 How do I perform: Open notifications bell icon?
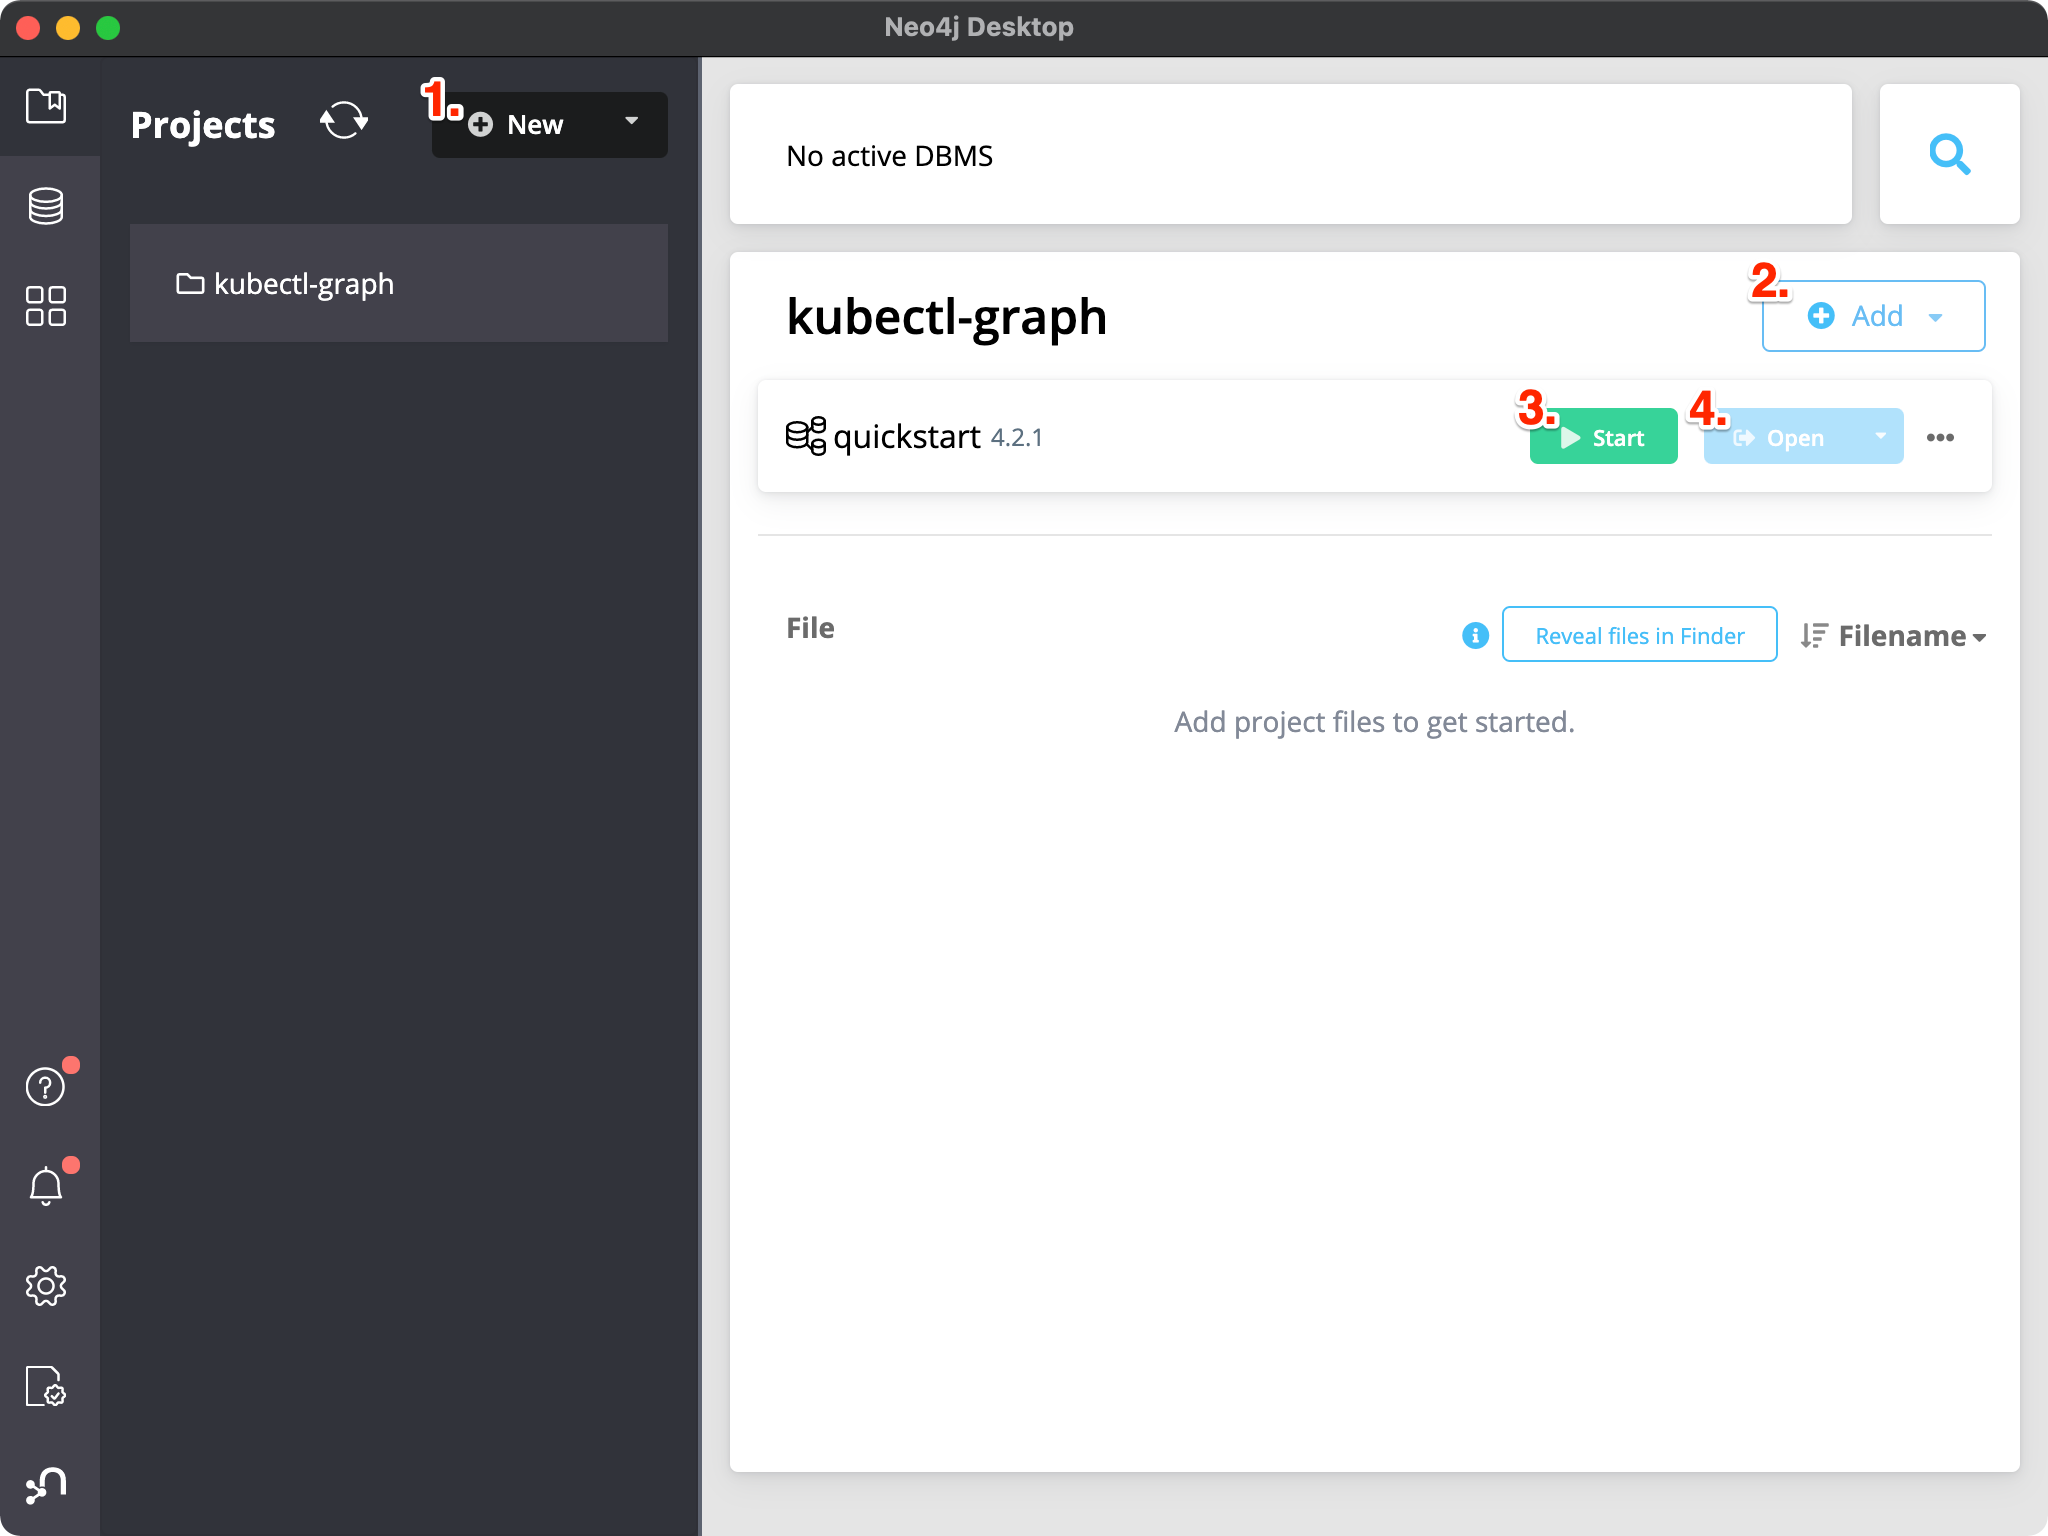[x=46, y=1186]
